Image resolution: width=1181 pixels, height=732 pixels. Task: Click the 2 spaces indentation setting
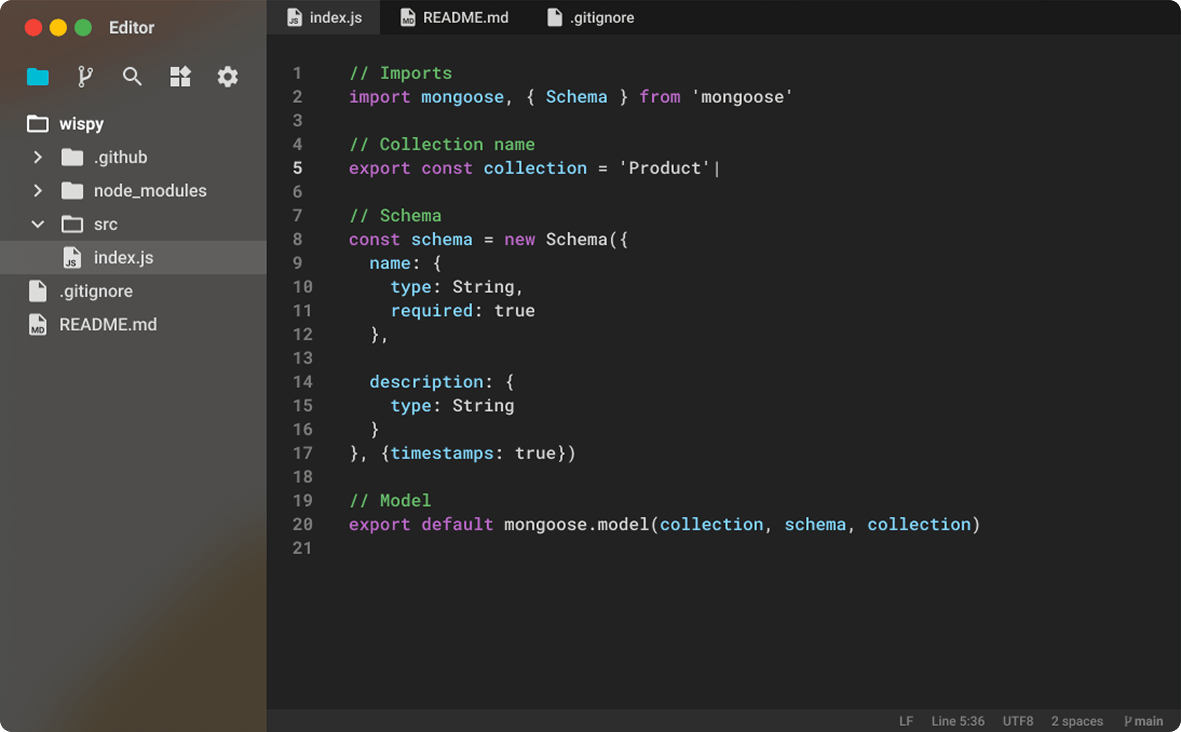click(1077, 721)
